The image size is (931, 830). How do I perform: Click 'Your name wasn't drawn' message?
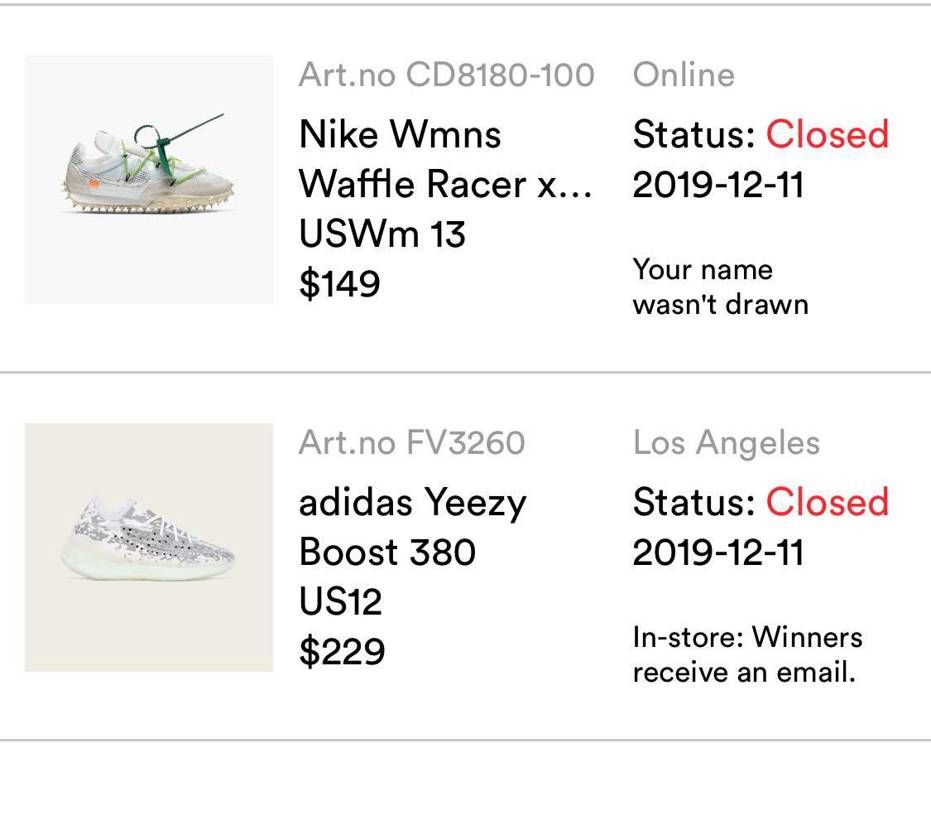tap(721, 287)
